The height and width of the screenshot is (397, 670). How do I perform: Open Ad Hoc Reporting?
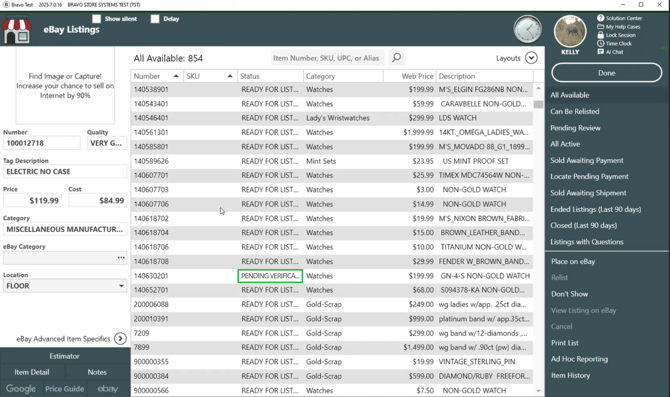point(579,359)
